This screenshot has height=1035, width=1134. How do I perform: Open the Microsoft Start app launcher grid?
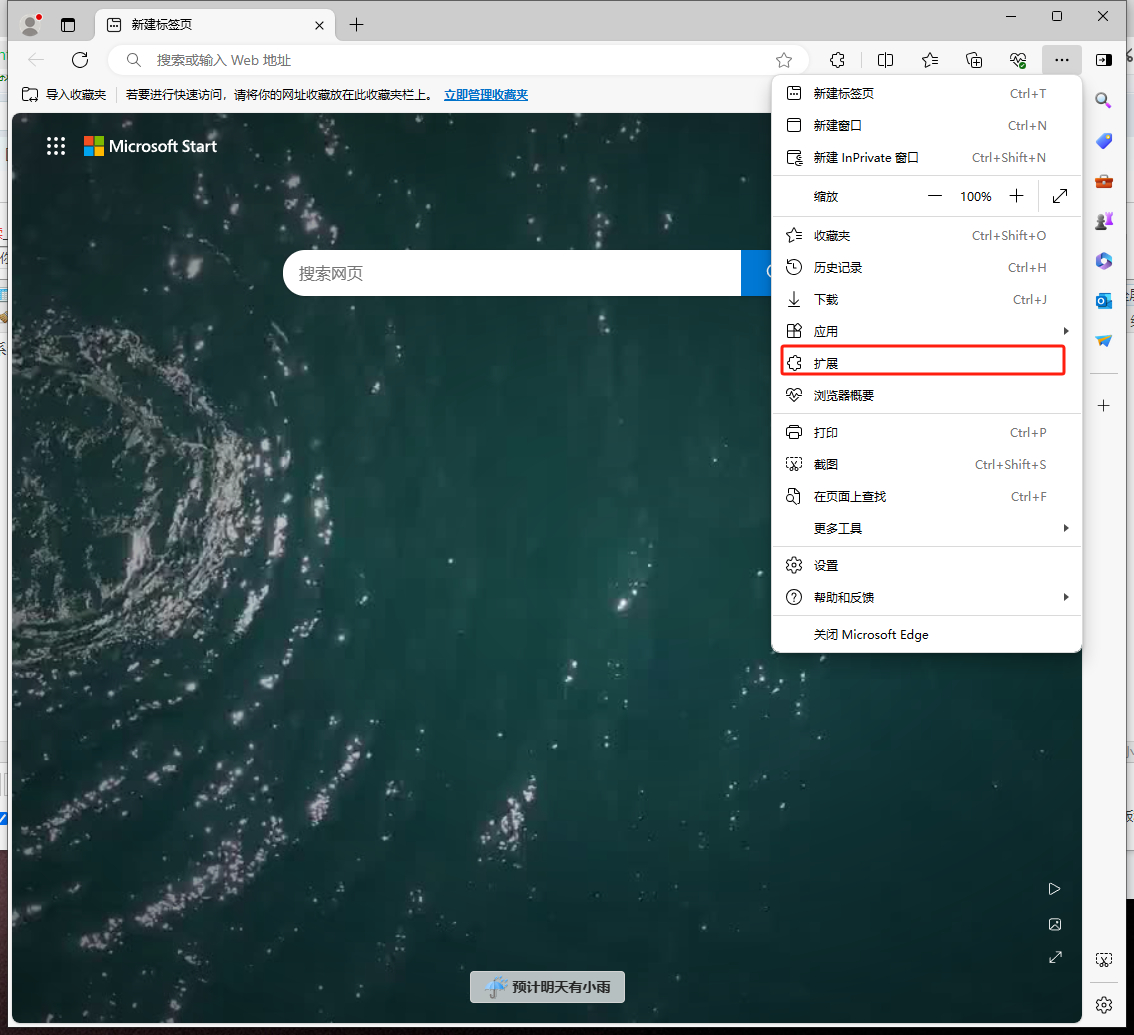click(x=56, y=146)
